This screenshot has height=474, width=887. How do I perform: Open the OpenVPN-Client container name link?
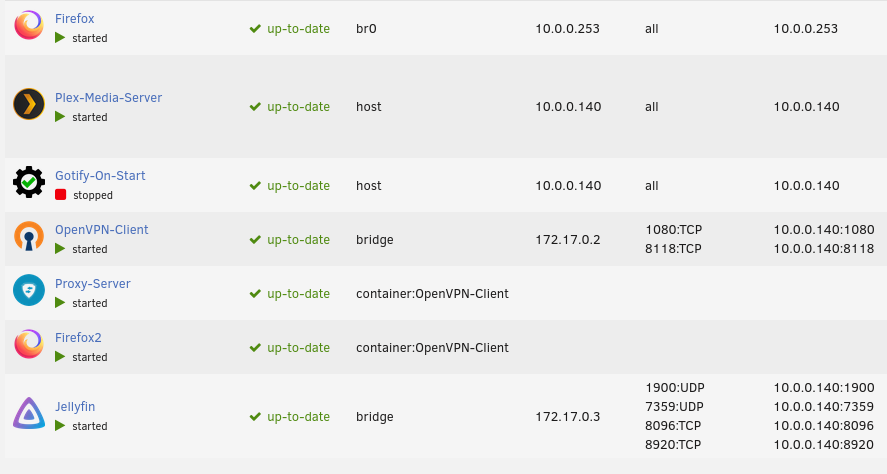coord(102,230)
